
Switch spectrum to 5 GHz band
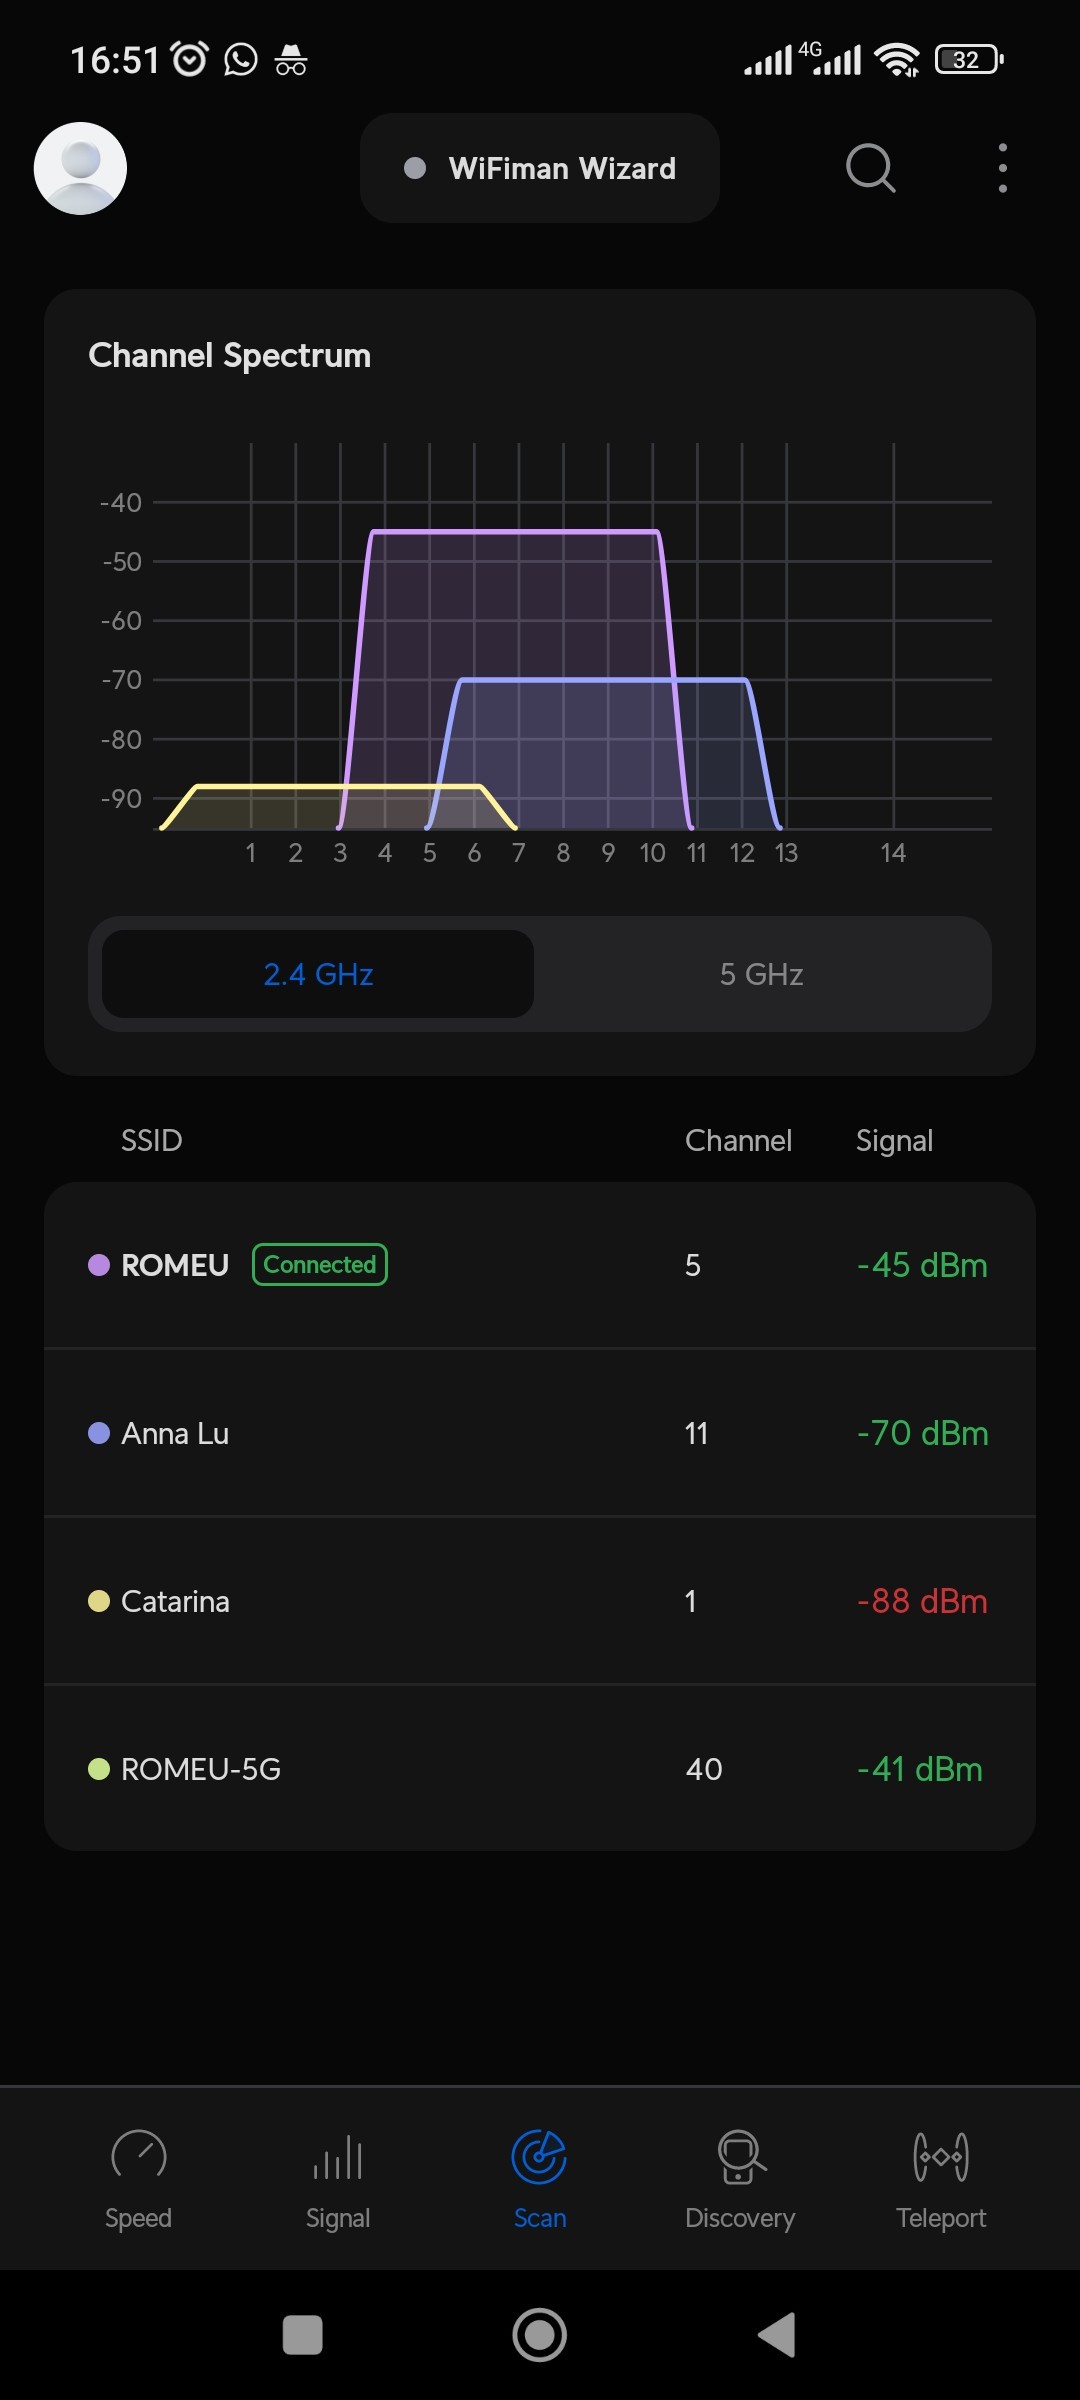point(761,974)
